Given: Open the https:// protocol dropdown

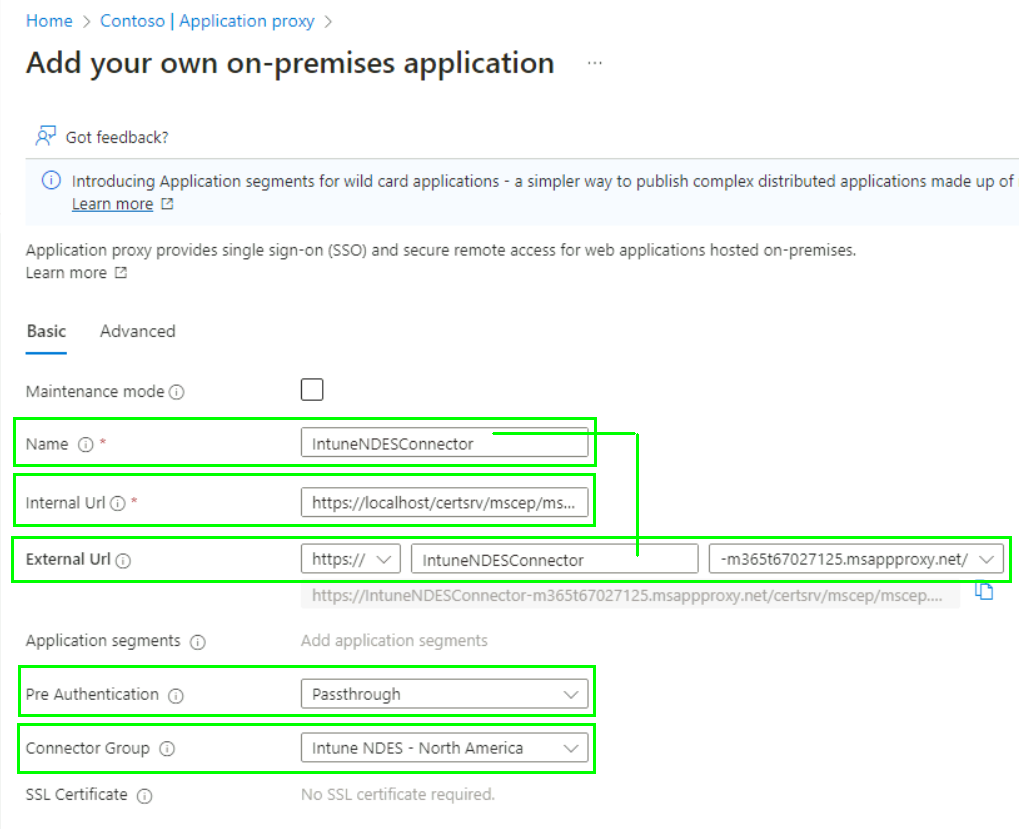Looking at the screenshot, I should (x=350, y=559).
